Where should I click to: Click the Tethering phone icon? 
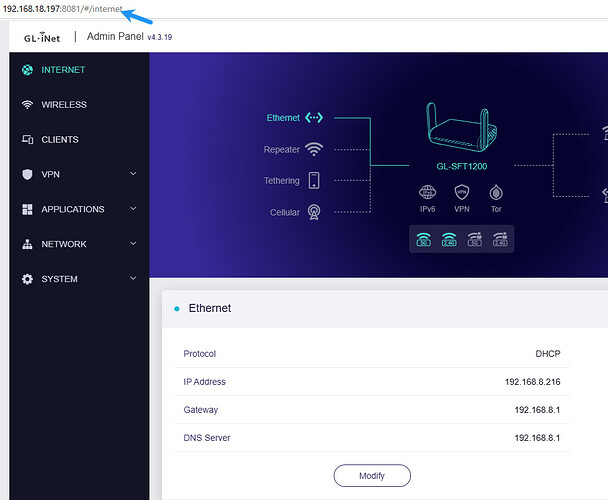pyautogui.click(x=314, y=180)
